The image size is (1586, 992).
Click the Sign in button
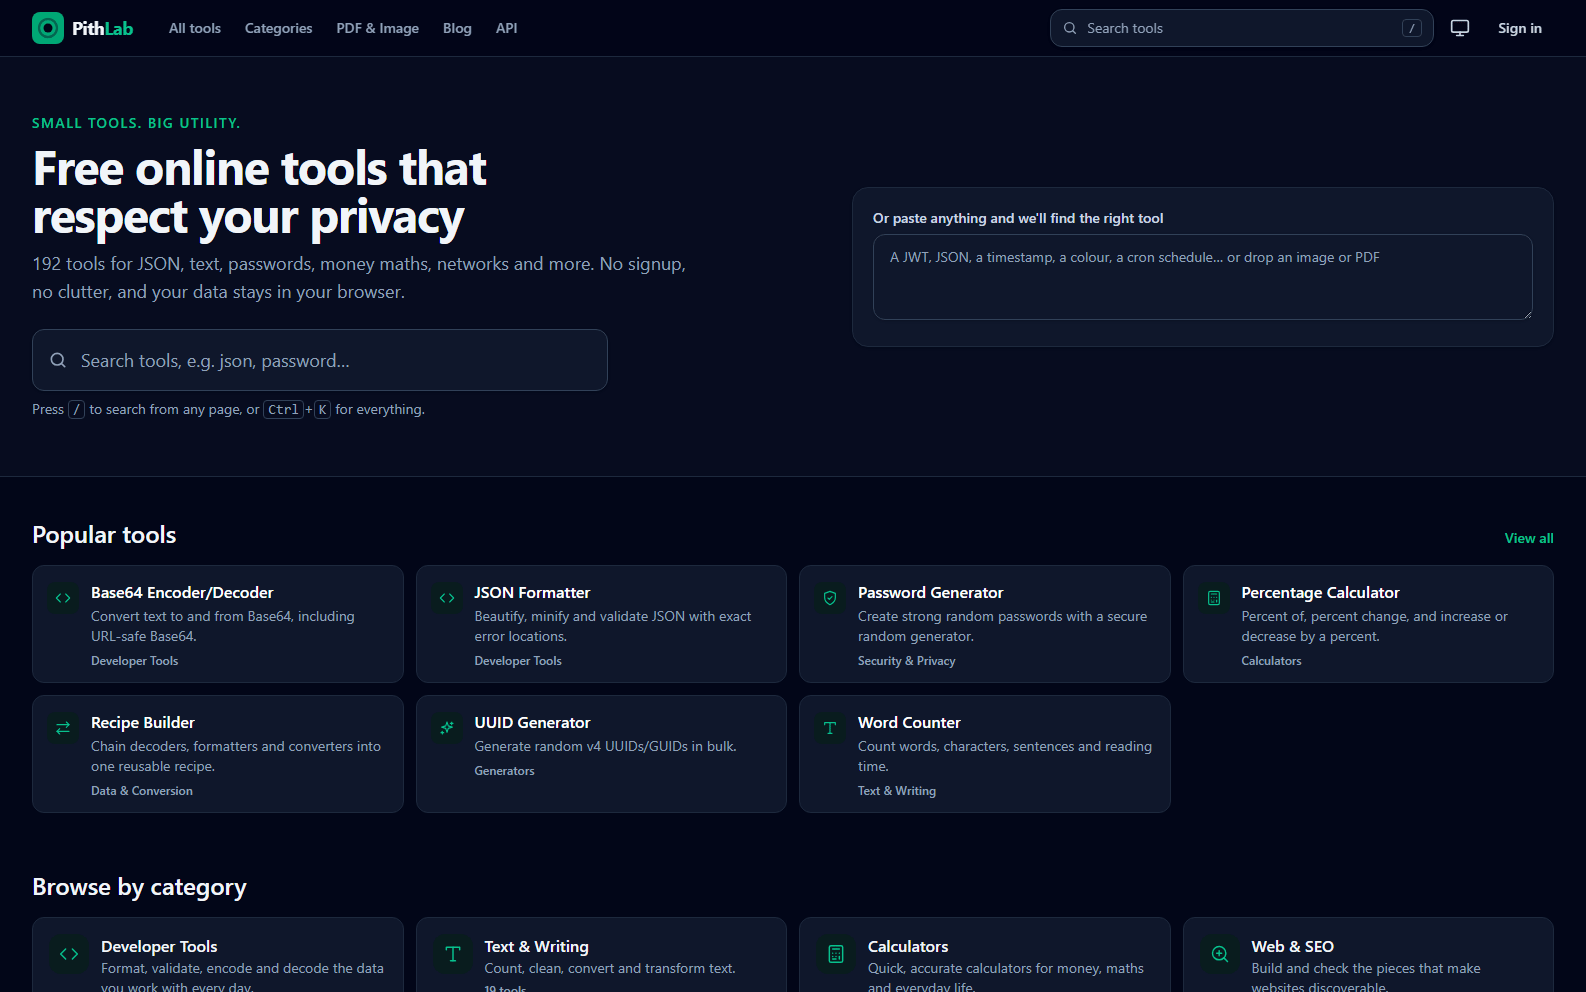point(1520,28)
